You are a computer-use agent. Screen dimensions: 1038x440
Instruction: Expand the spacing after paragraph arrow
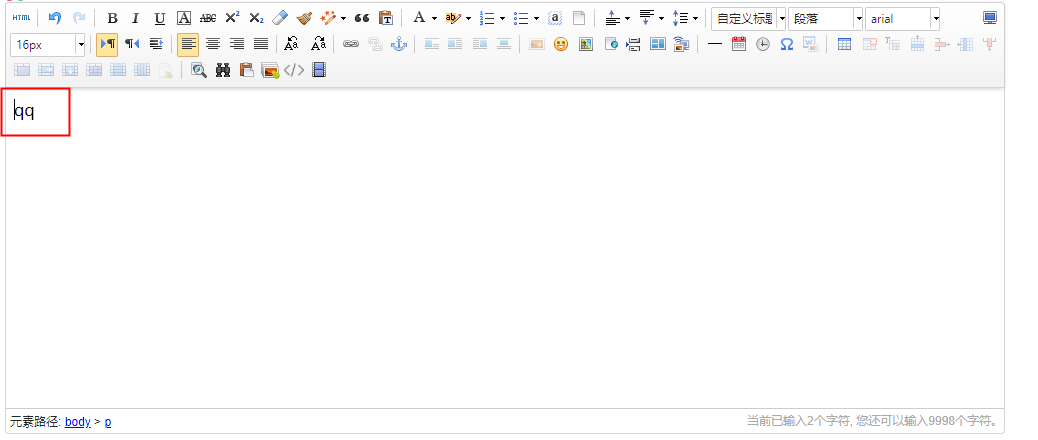(661, 19)
